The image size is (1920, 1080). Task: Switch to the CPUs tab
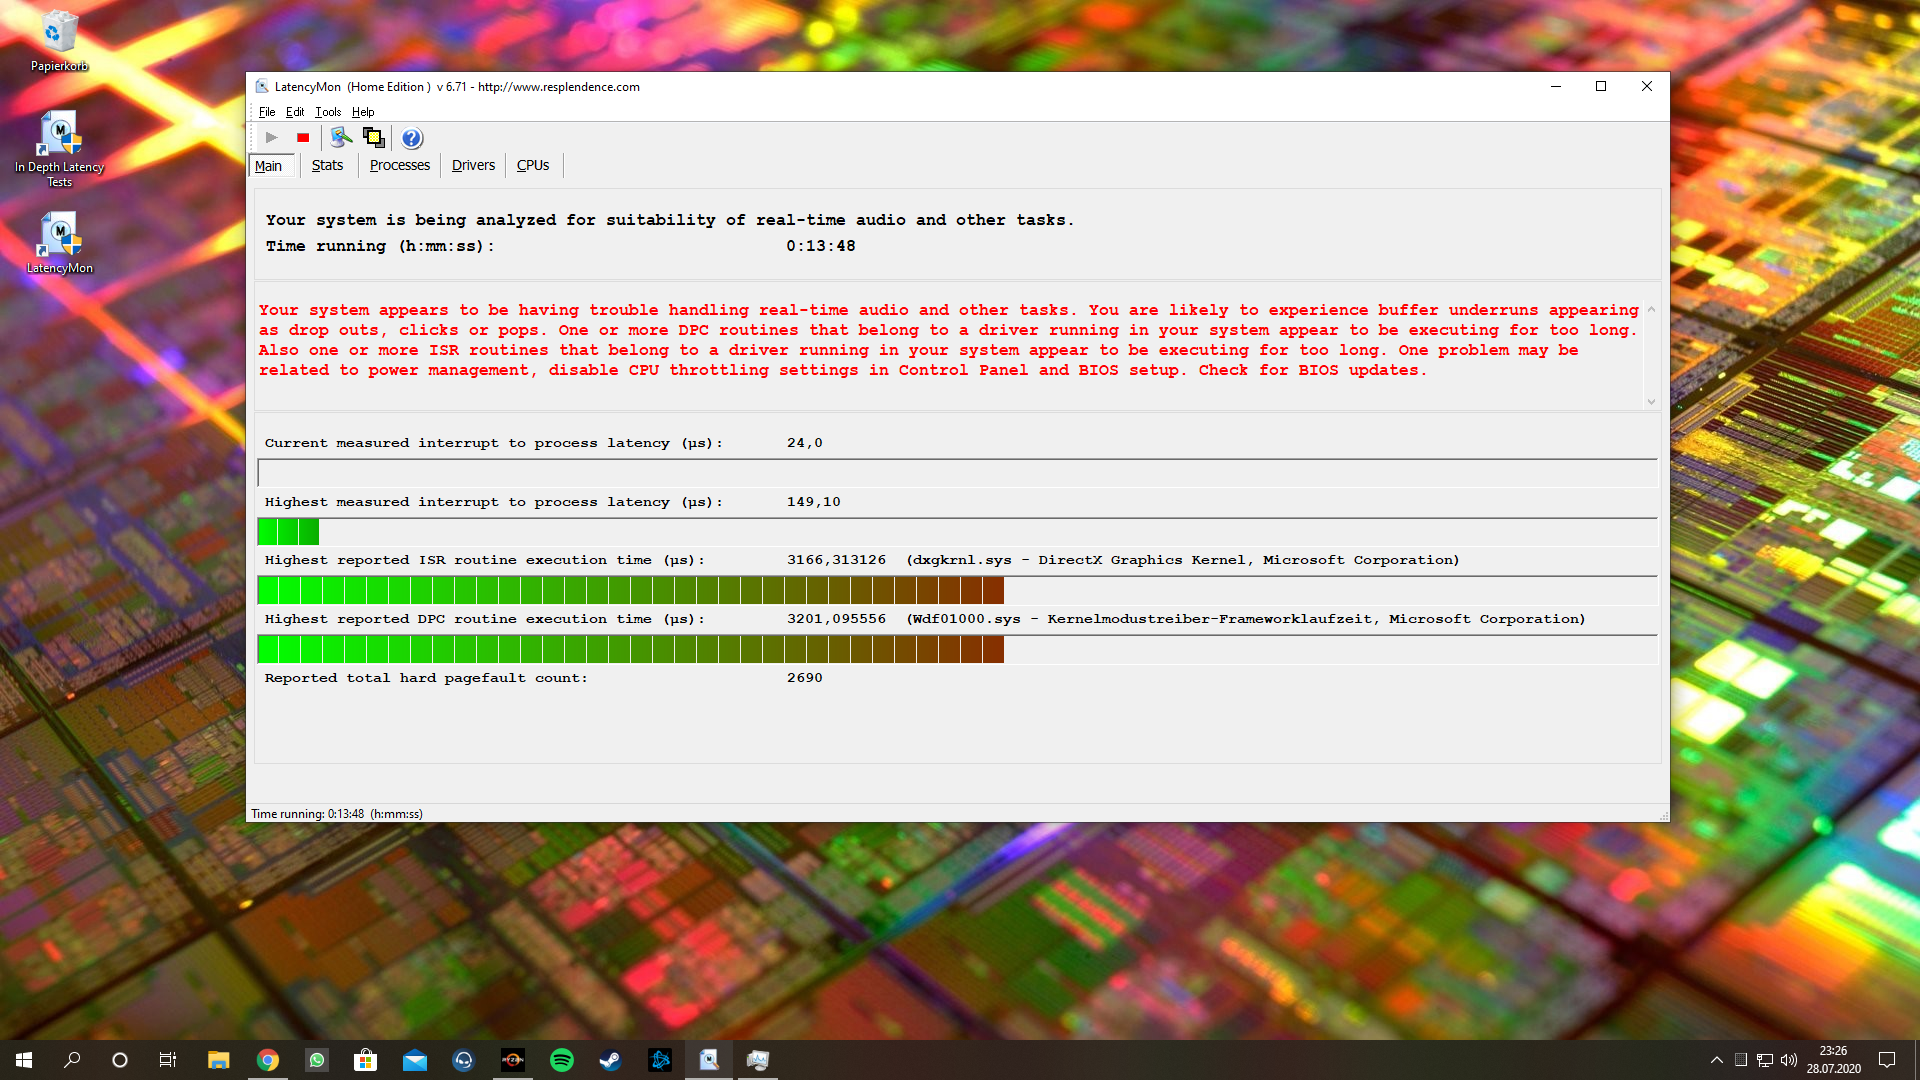[x=532, y=166]
